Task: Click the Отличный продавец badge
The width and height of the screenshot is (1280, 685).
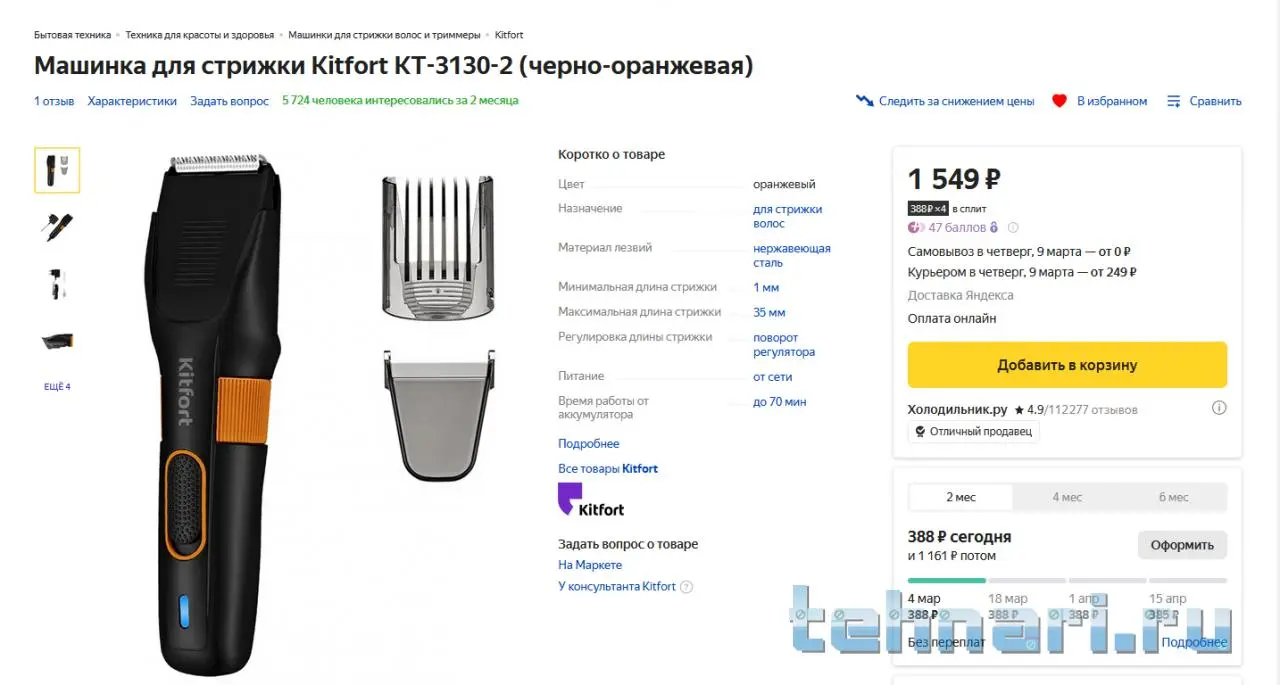Action: point(974,432)
